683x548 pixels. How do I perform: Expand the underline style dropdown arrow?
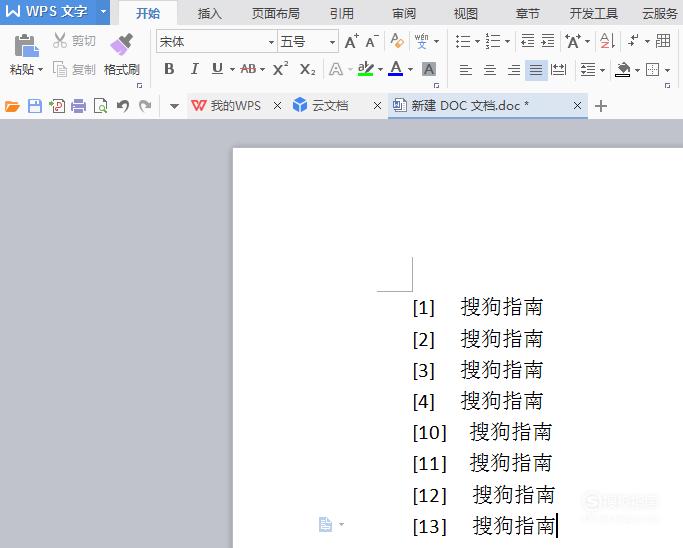pos(232,69)
